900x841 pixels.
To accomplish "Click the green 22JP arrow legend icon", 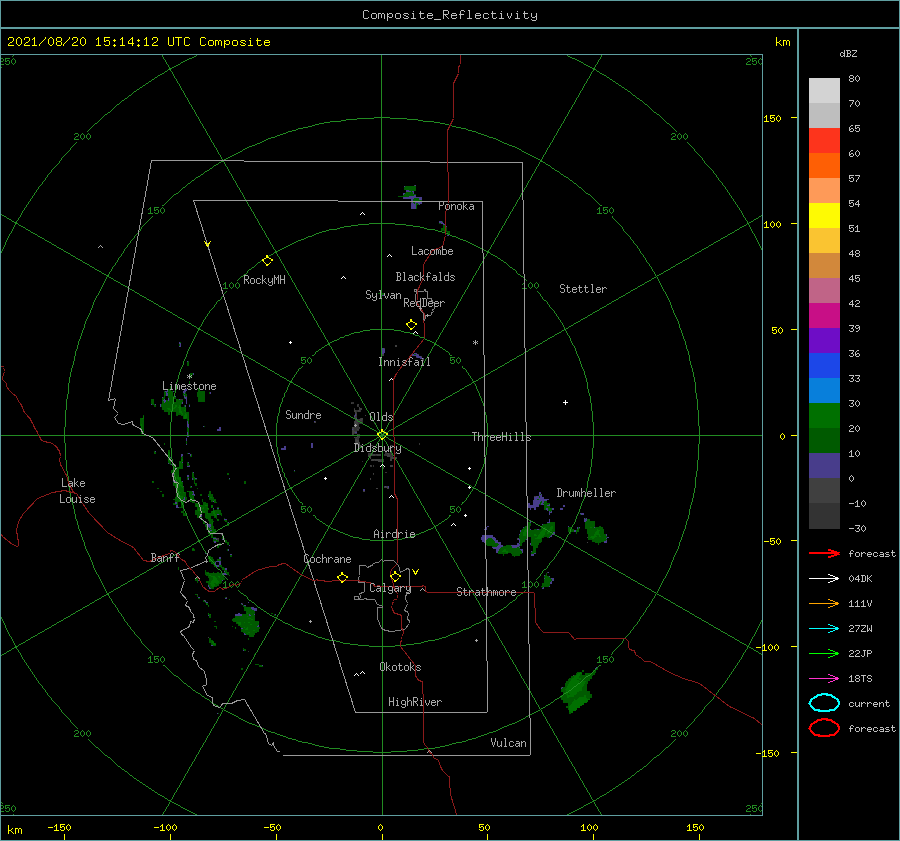I will (x=824, y=653).
